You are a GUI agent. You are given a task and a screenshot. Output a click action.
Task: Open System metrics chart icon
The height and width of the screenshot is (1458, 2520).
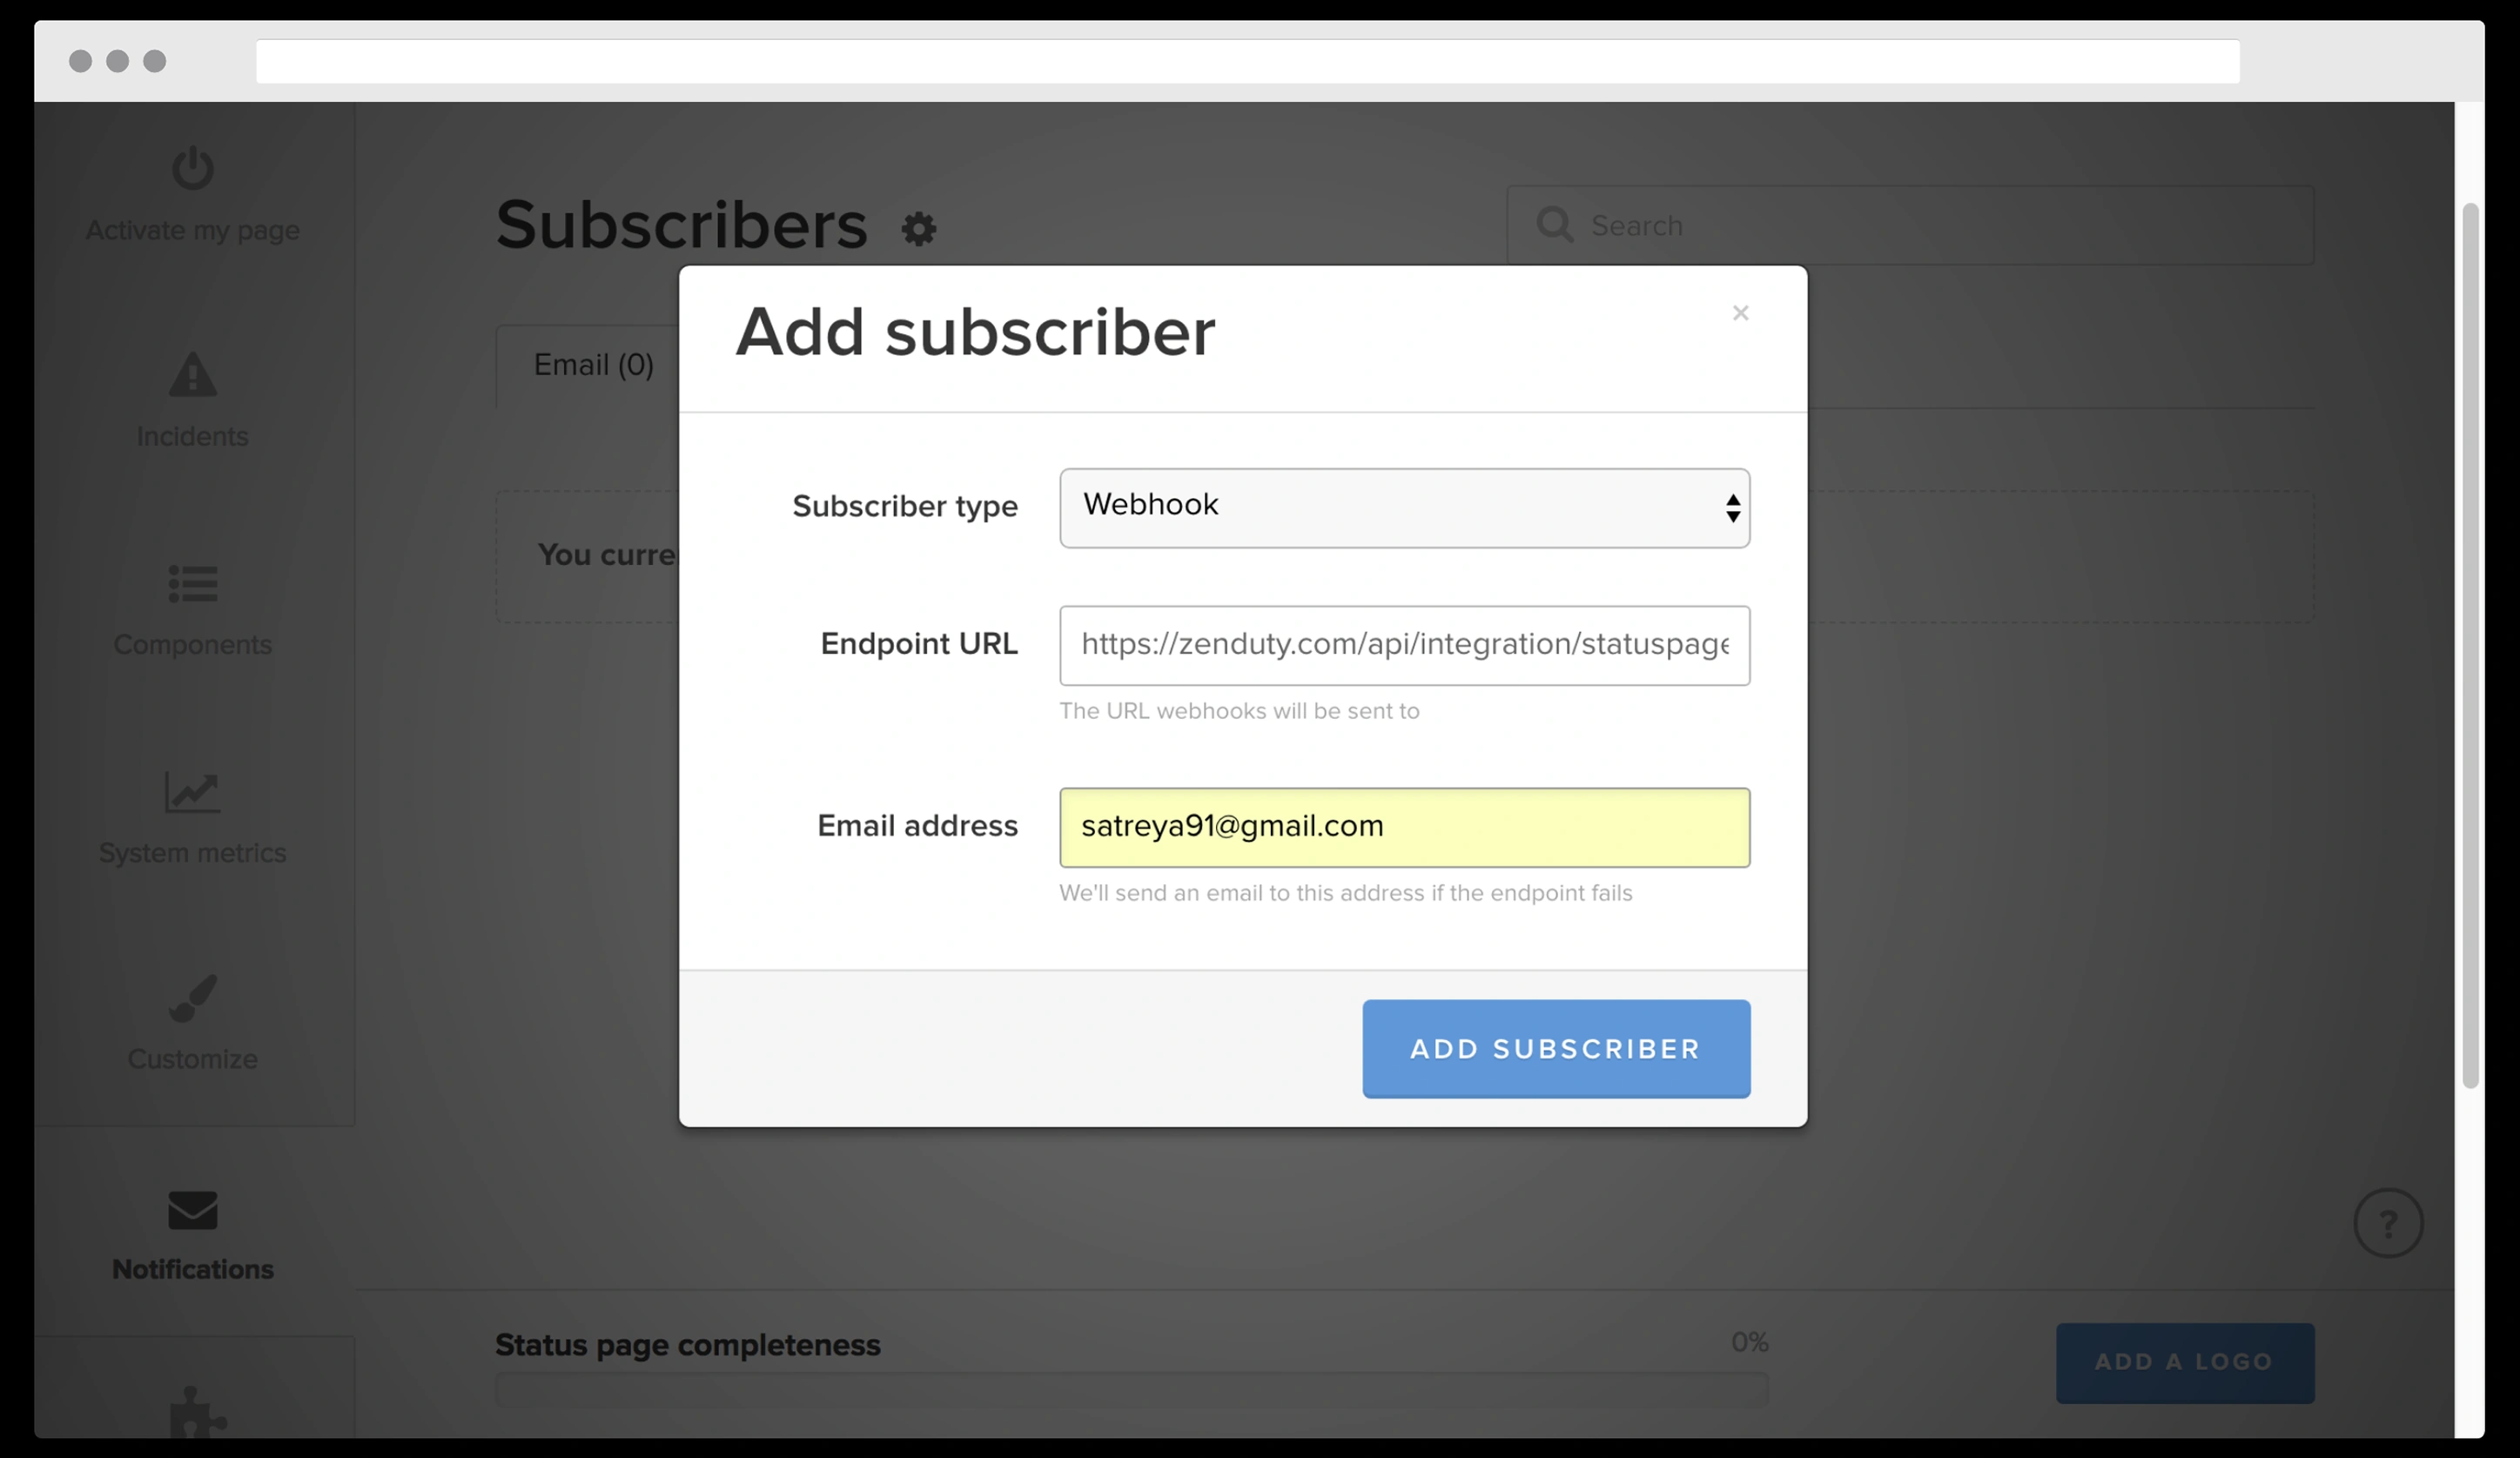tap(192, 792)
